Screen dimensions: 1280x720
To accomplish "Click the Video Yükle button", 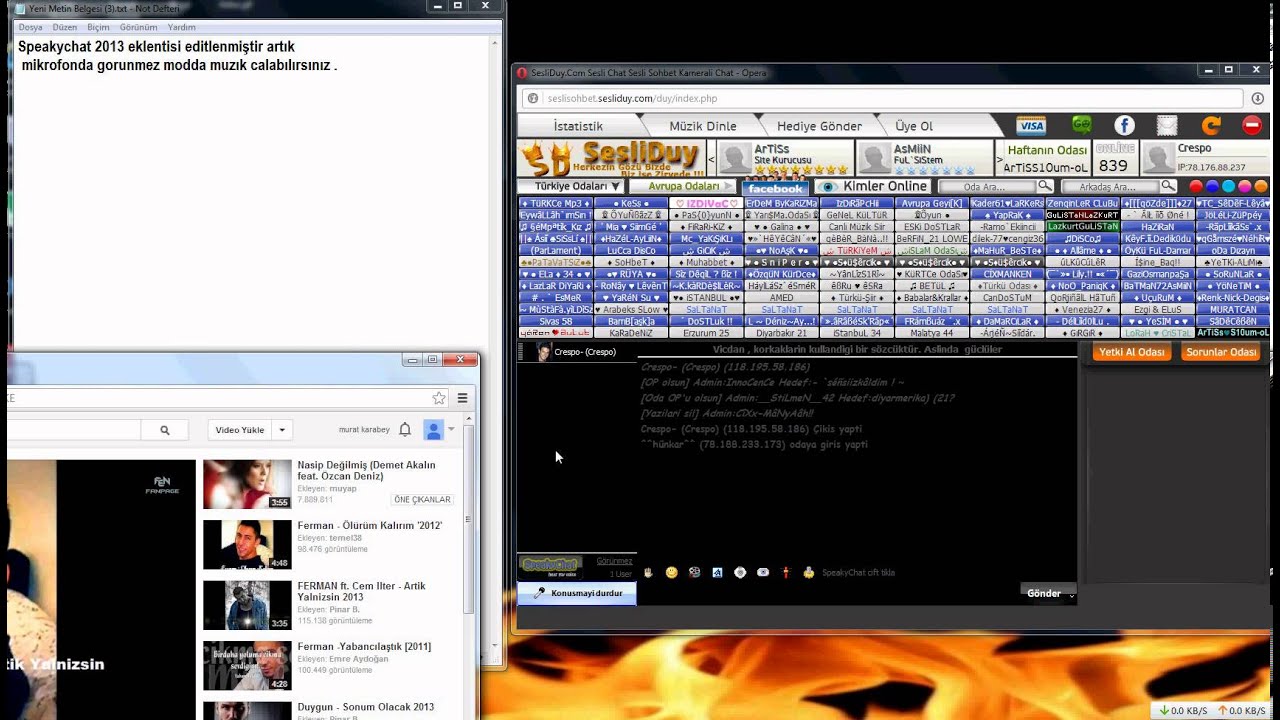I will pos(240,430).
